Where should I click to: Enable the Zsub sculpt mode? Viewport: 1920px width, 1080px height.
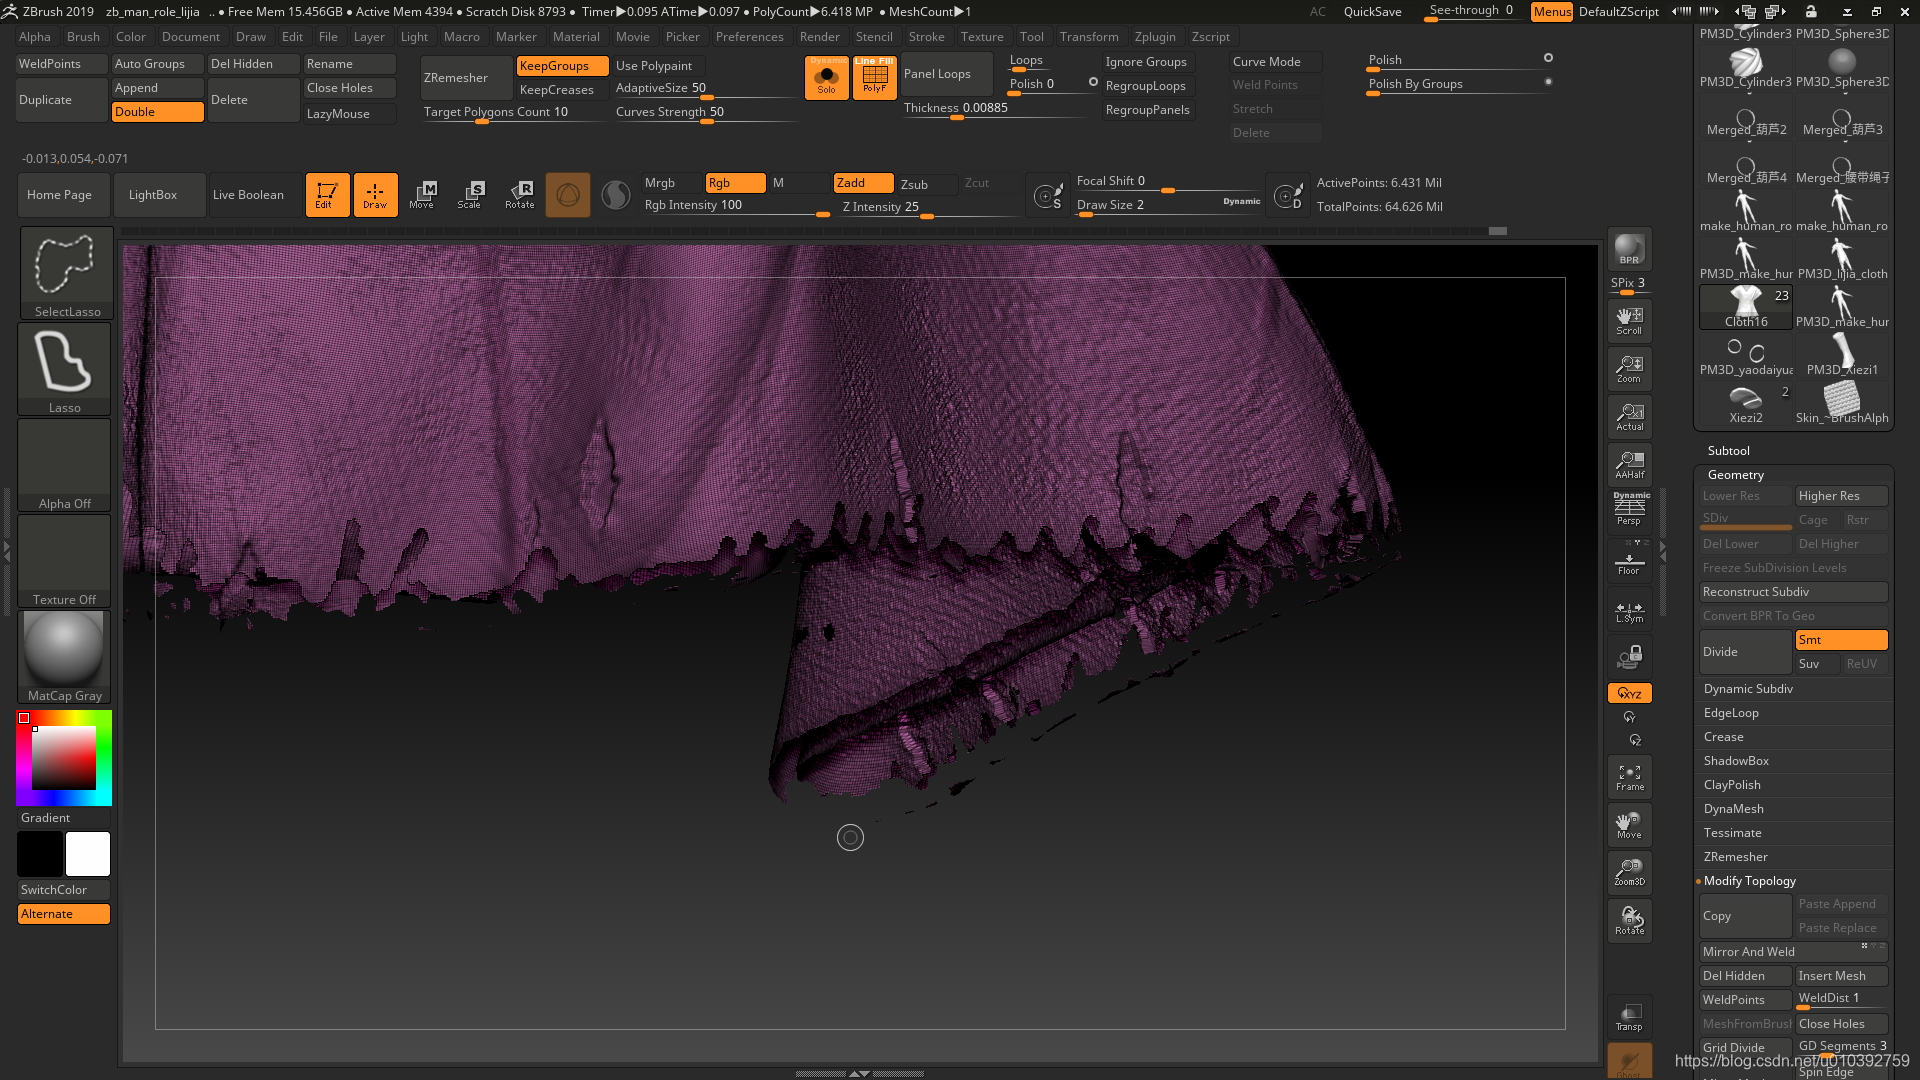point(914,184)
